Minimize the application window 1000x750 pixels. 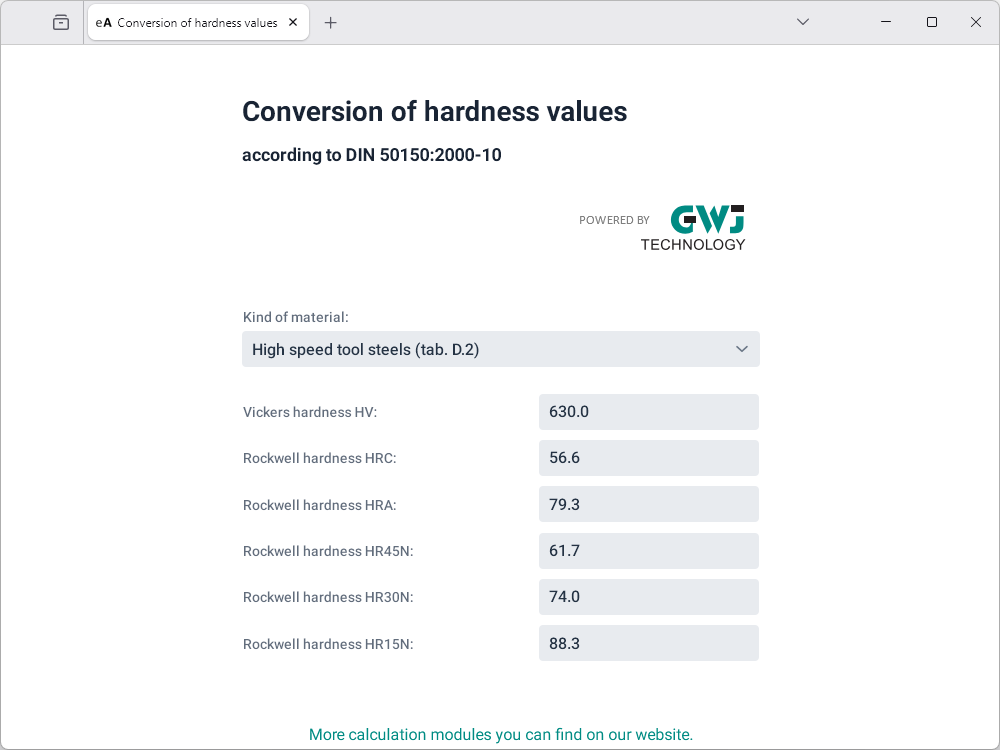click(886, 22)
